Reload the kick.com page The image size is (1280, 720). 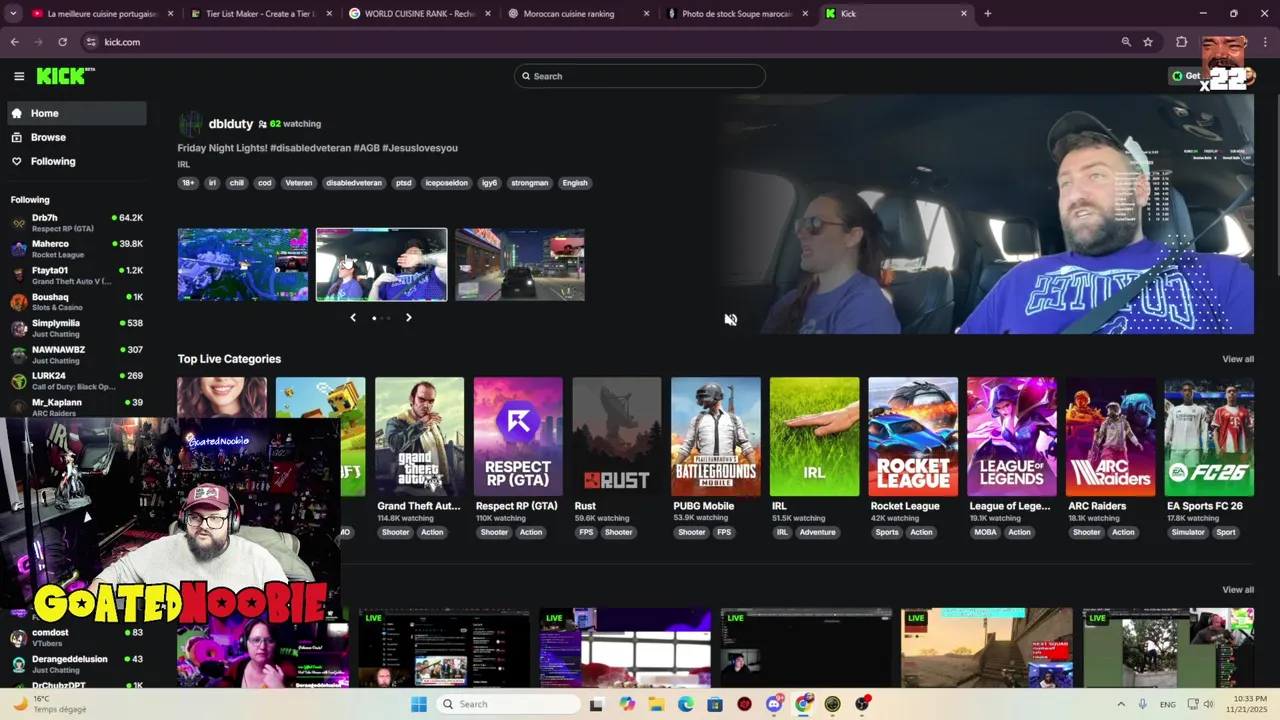click(x=62, y=42)
